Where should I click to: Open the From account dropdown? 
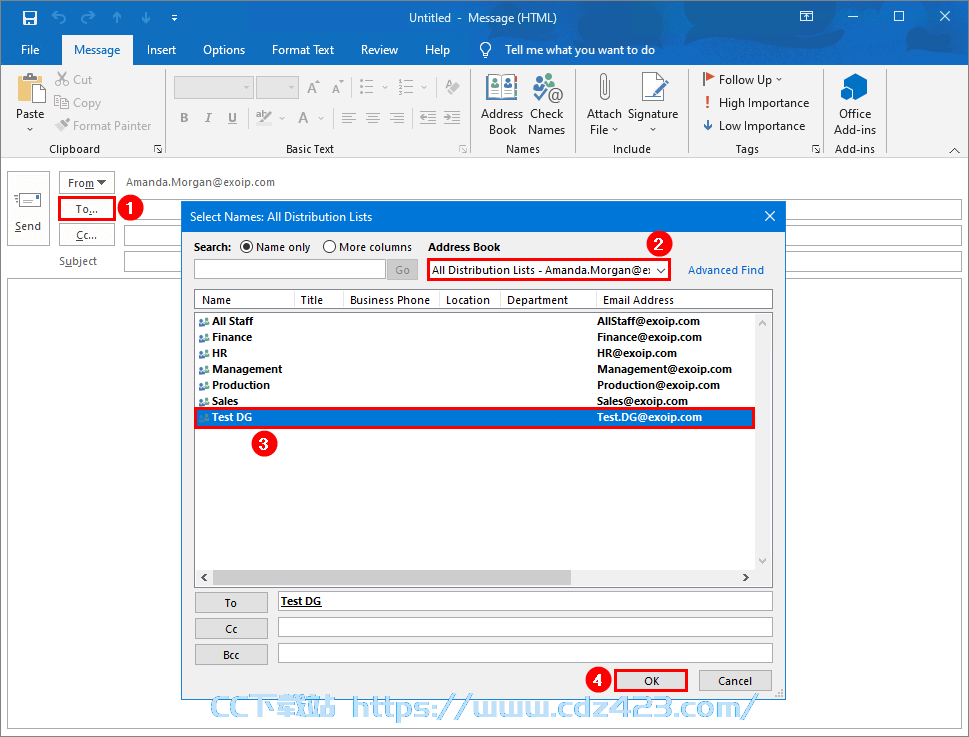(x=87, y=183)
